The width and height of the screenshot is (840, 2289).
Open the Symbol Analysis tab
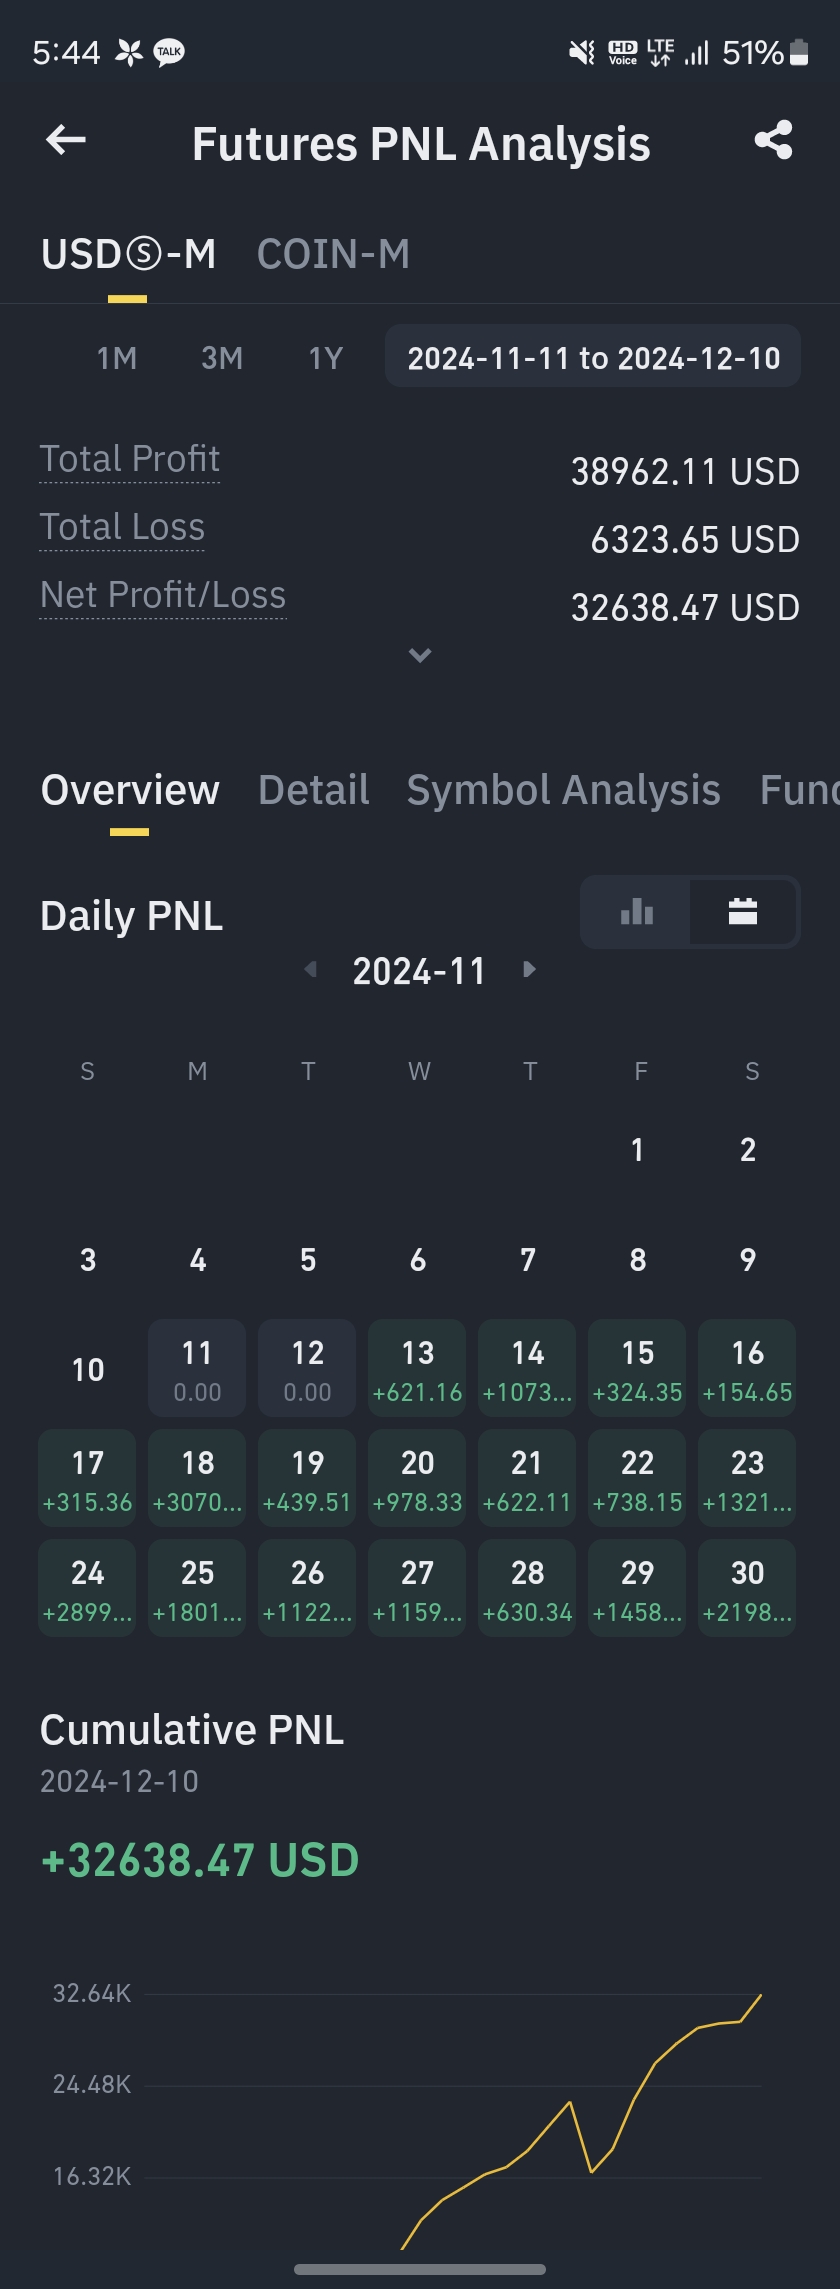(x=563, y=790)
